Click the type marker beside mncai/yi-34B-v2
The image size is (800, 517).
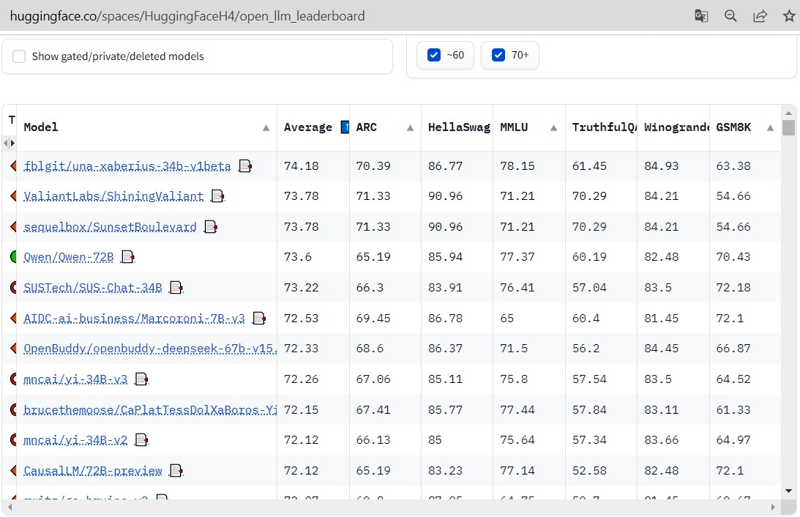13,440
